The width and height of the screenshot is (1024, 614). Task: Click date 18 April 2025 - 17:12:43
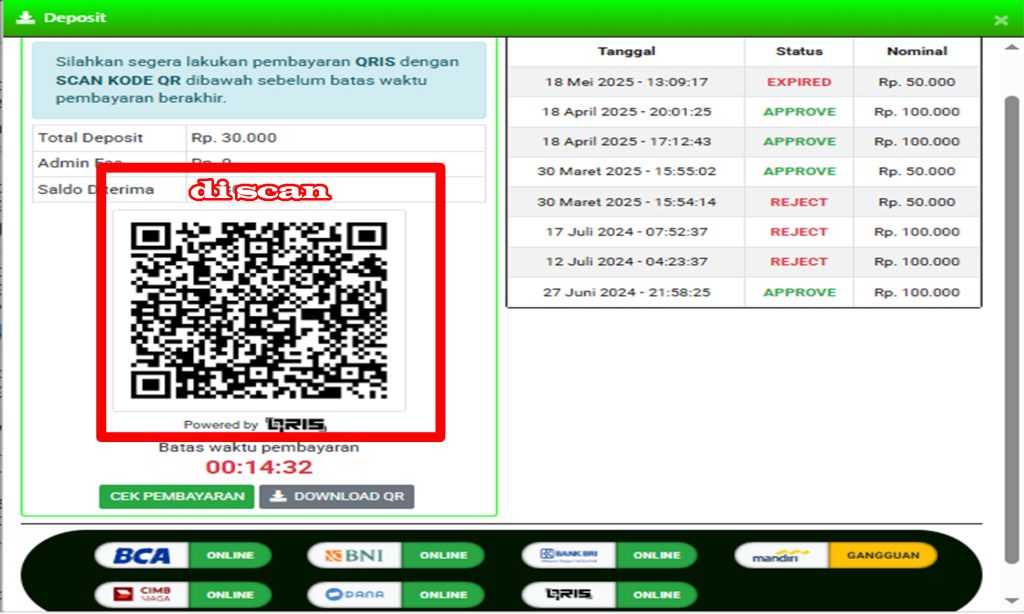(626, 142)
